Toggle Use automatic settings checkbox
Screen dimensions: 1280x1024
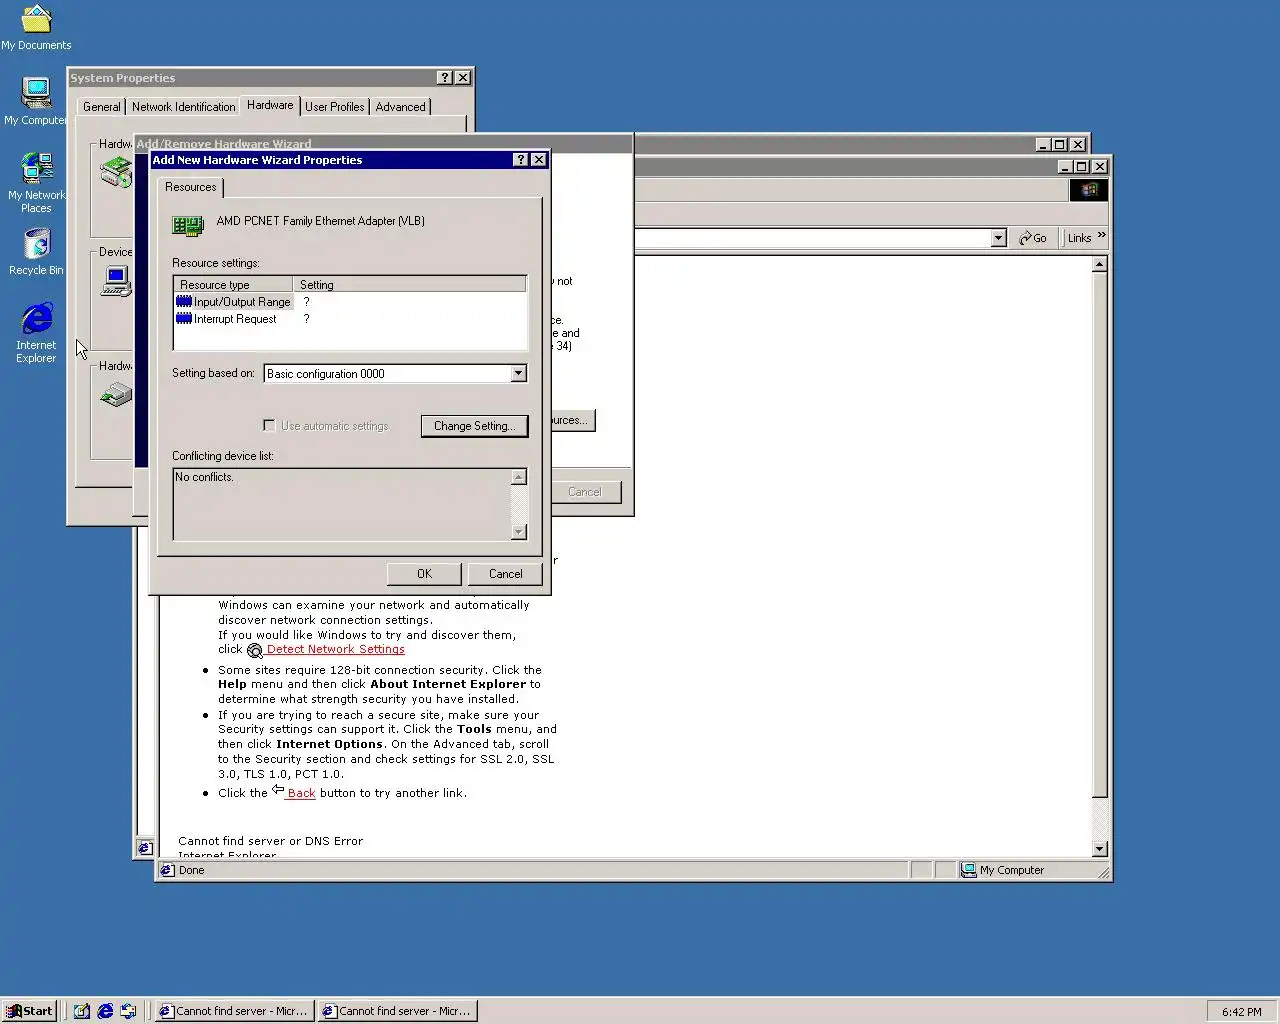pyautogui.click(x=269, y=425)
